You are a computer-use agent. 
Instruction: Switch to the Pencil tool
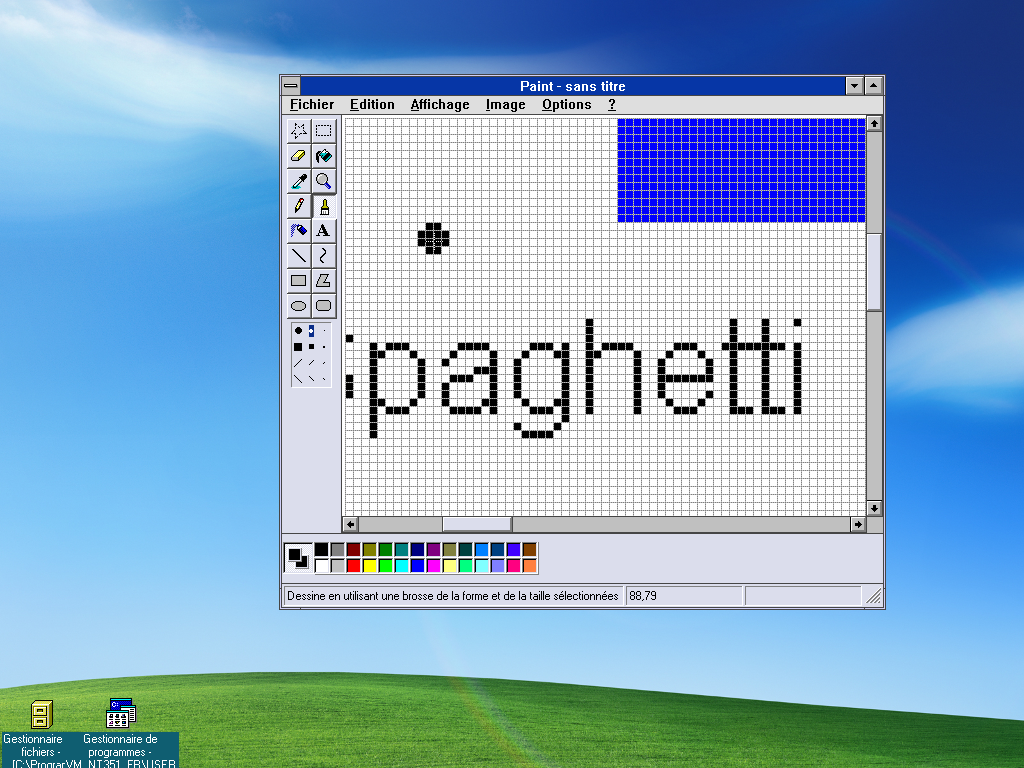point(298,206)
